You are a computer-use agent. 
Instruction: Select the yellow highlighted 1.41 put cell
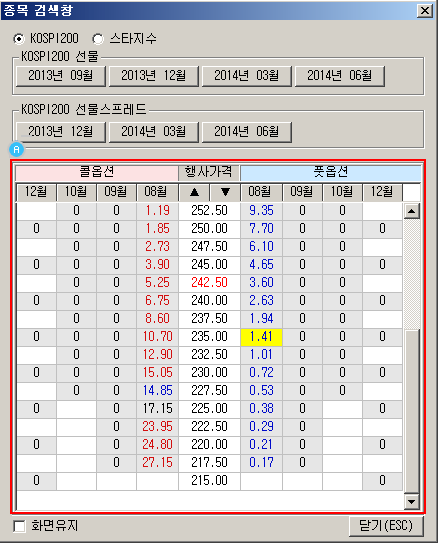261,337
